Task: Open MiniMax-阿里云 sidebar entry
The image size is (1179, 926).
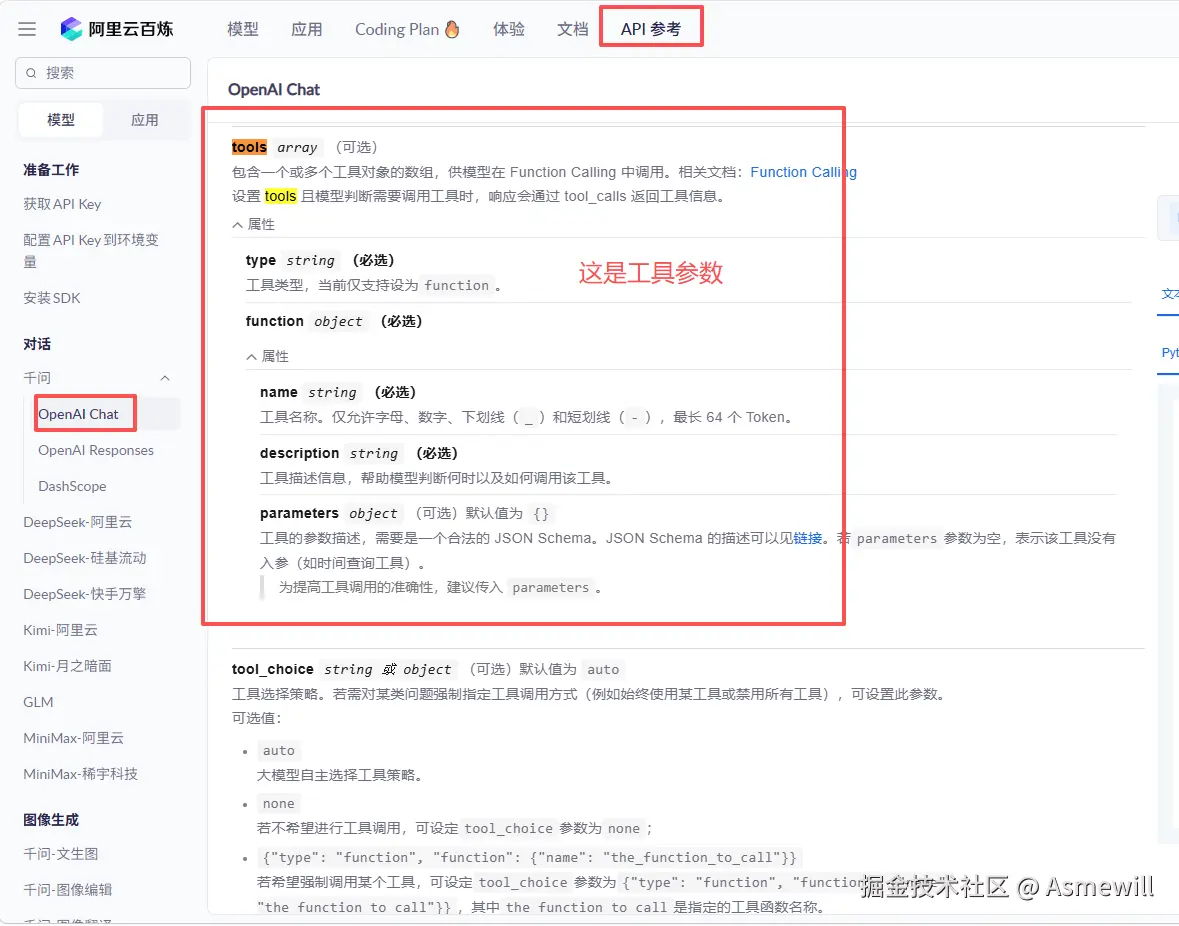Action: [74, 739]
